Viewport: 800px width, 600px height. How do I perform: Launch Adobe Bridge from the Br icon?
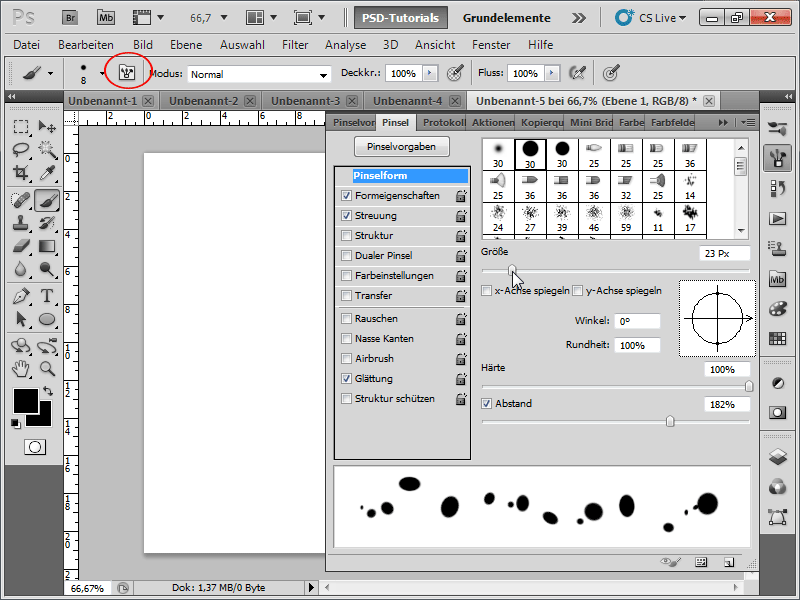[x=70, y=18]
